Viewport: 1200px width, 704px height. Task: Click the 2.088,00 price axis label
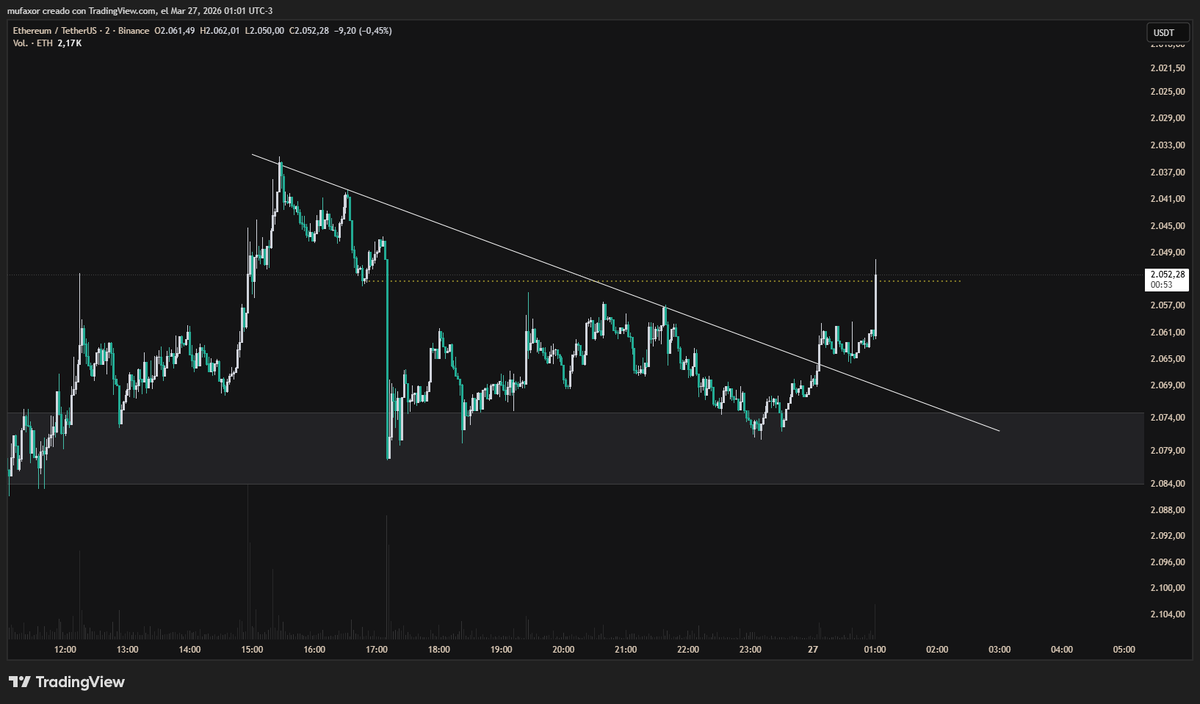click(x=1167, y=510)
